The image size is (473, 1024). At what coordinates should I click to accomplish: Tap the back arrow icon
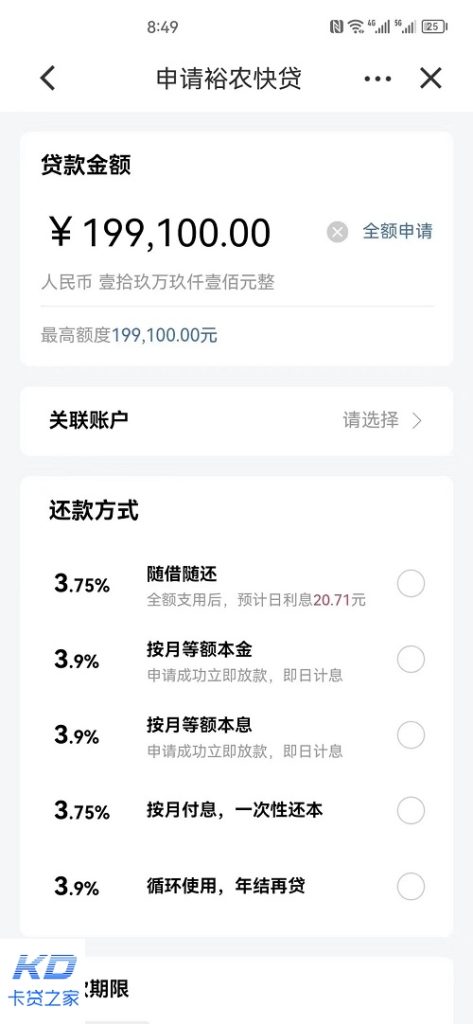tap(48, 78)
